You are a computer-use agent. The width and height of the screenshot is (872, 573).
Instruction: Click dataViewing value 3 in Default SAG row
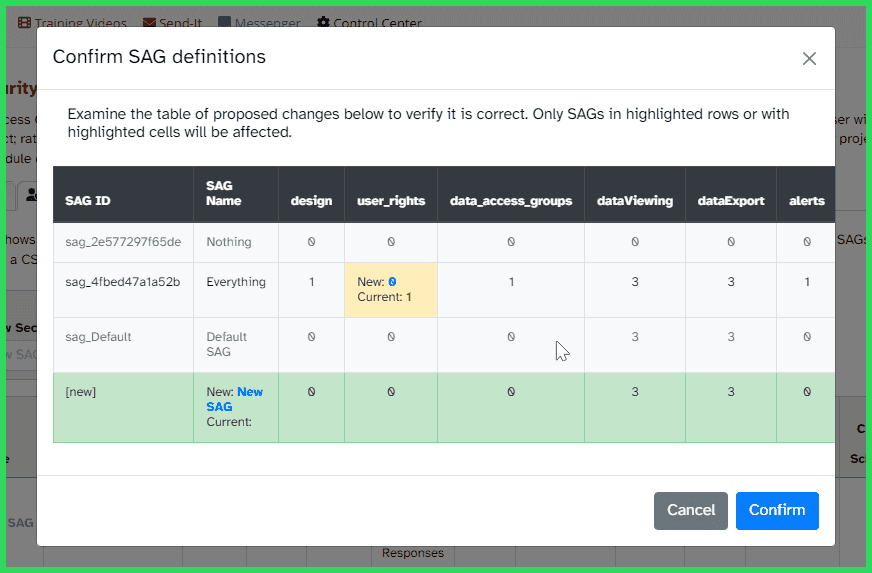click(635, 337)
